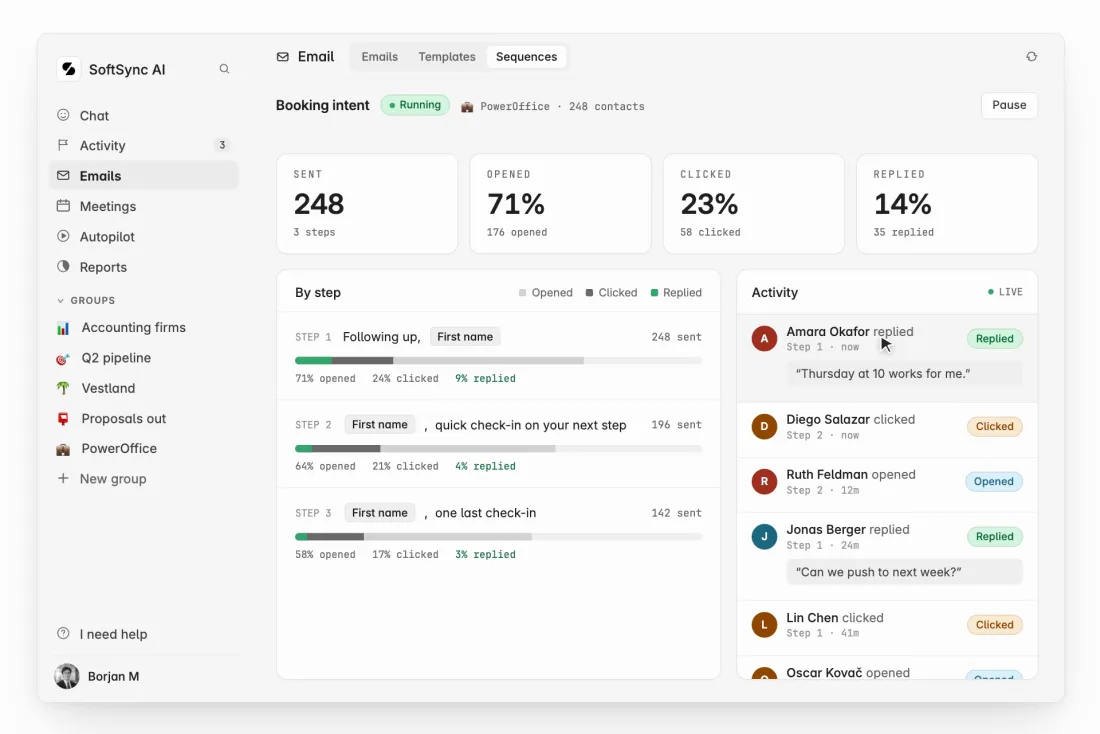
Task: Click the LIVE indicator in Activity panel
Action: pos(1005,292)
